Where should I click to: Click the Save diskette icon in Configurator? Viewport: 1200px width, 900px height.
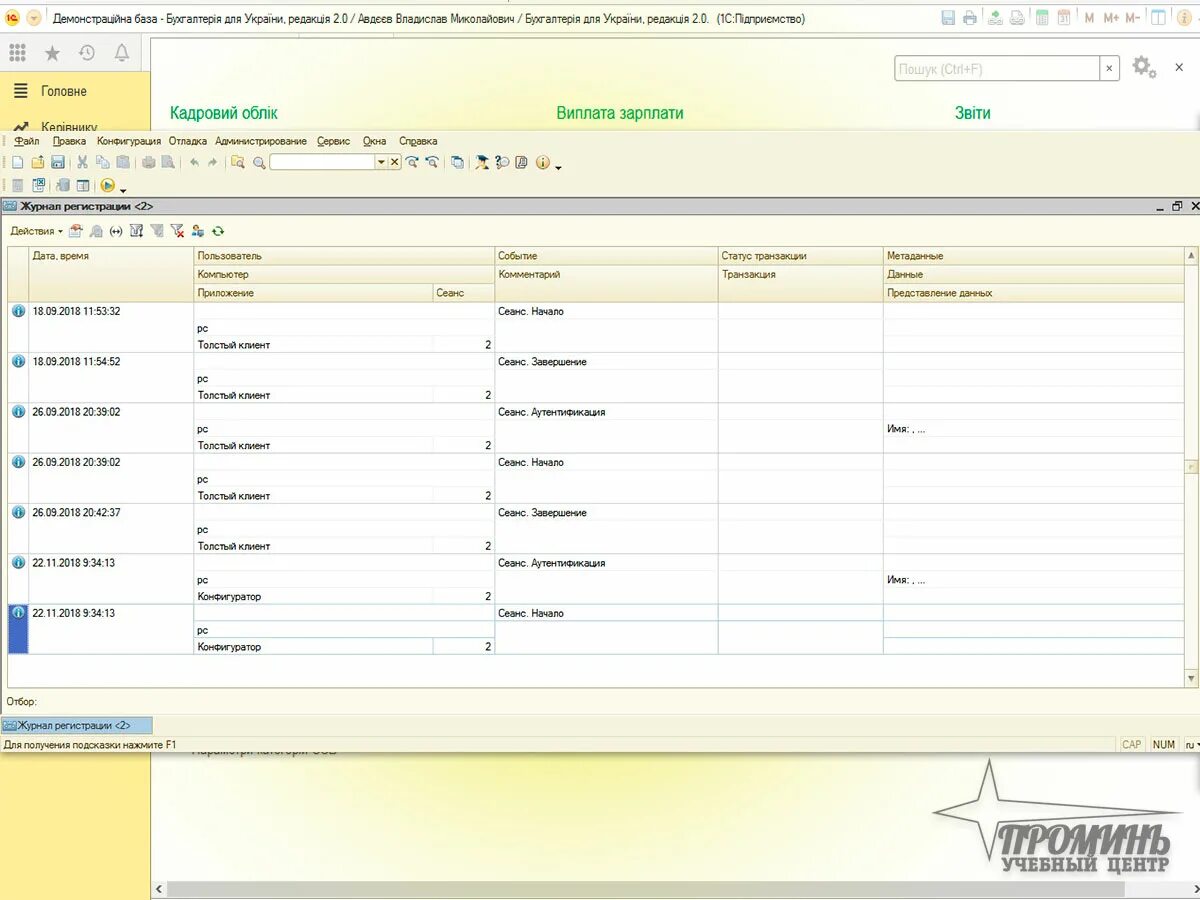pos(57,162)
